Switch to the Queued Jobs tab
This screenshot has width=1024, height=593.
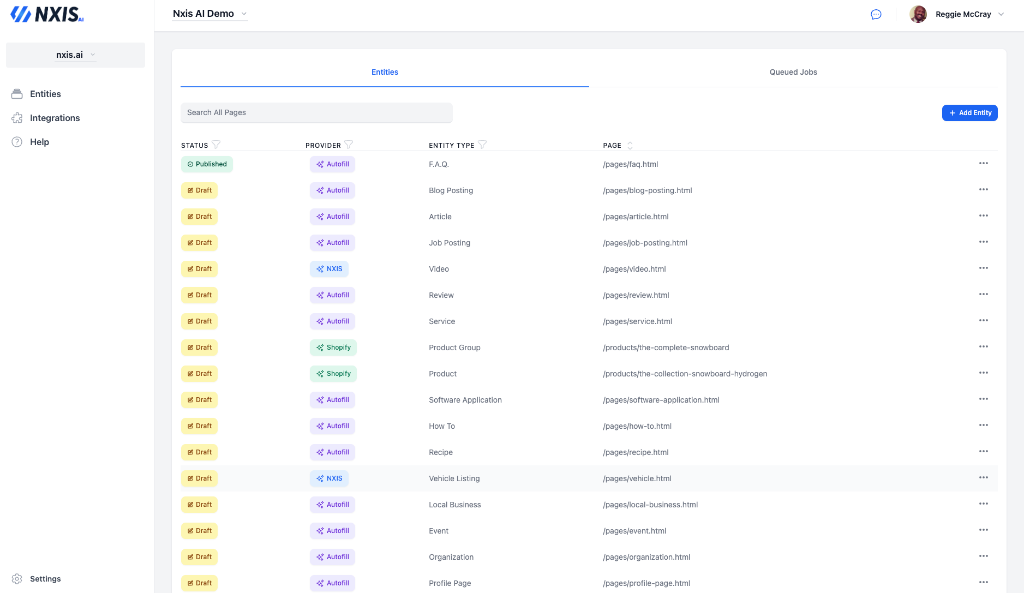pyautogui.click(x=793, y=72)
